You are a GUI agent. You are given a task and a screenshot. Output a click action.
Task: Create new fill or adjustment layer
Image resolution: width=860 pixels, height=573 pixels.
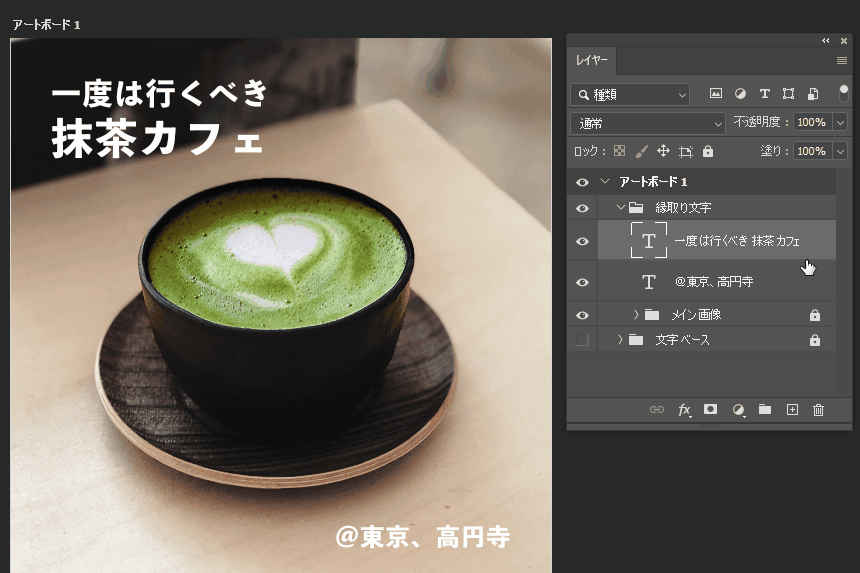coord(738,410)
